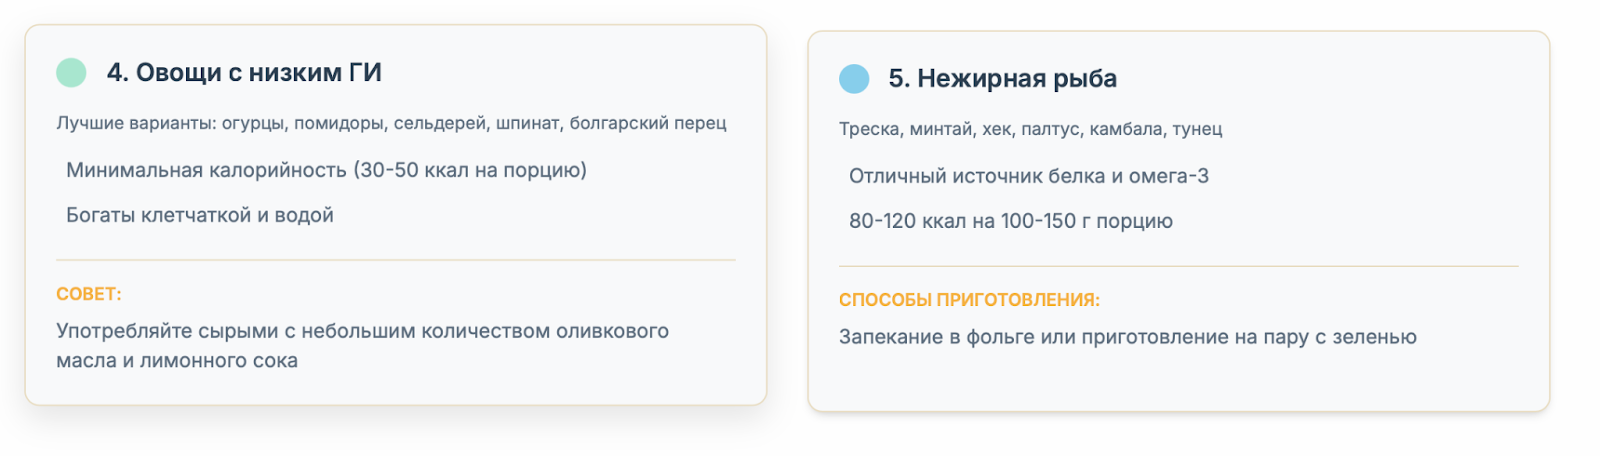Select the heading 4. Овощи с низким ГИ
The width and height of the screenshot is (1600, 456).
(x=244, y=72)
